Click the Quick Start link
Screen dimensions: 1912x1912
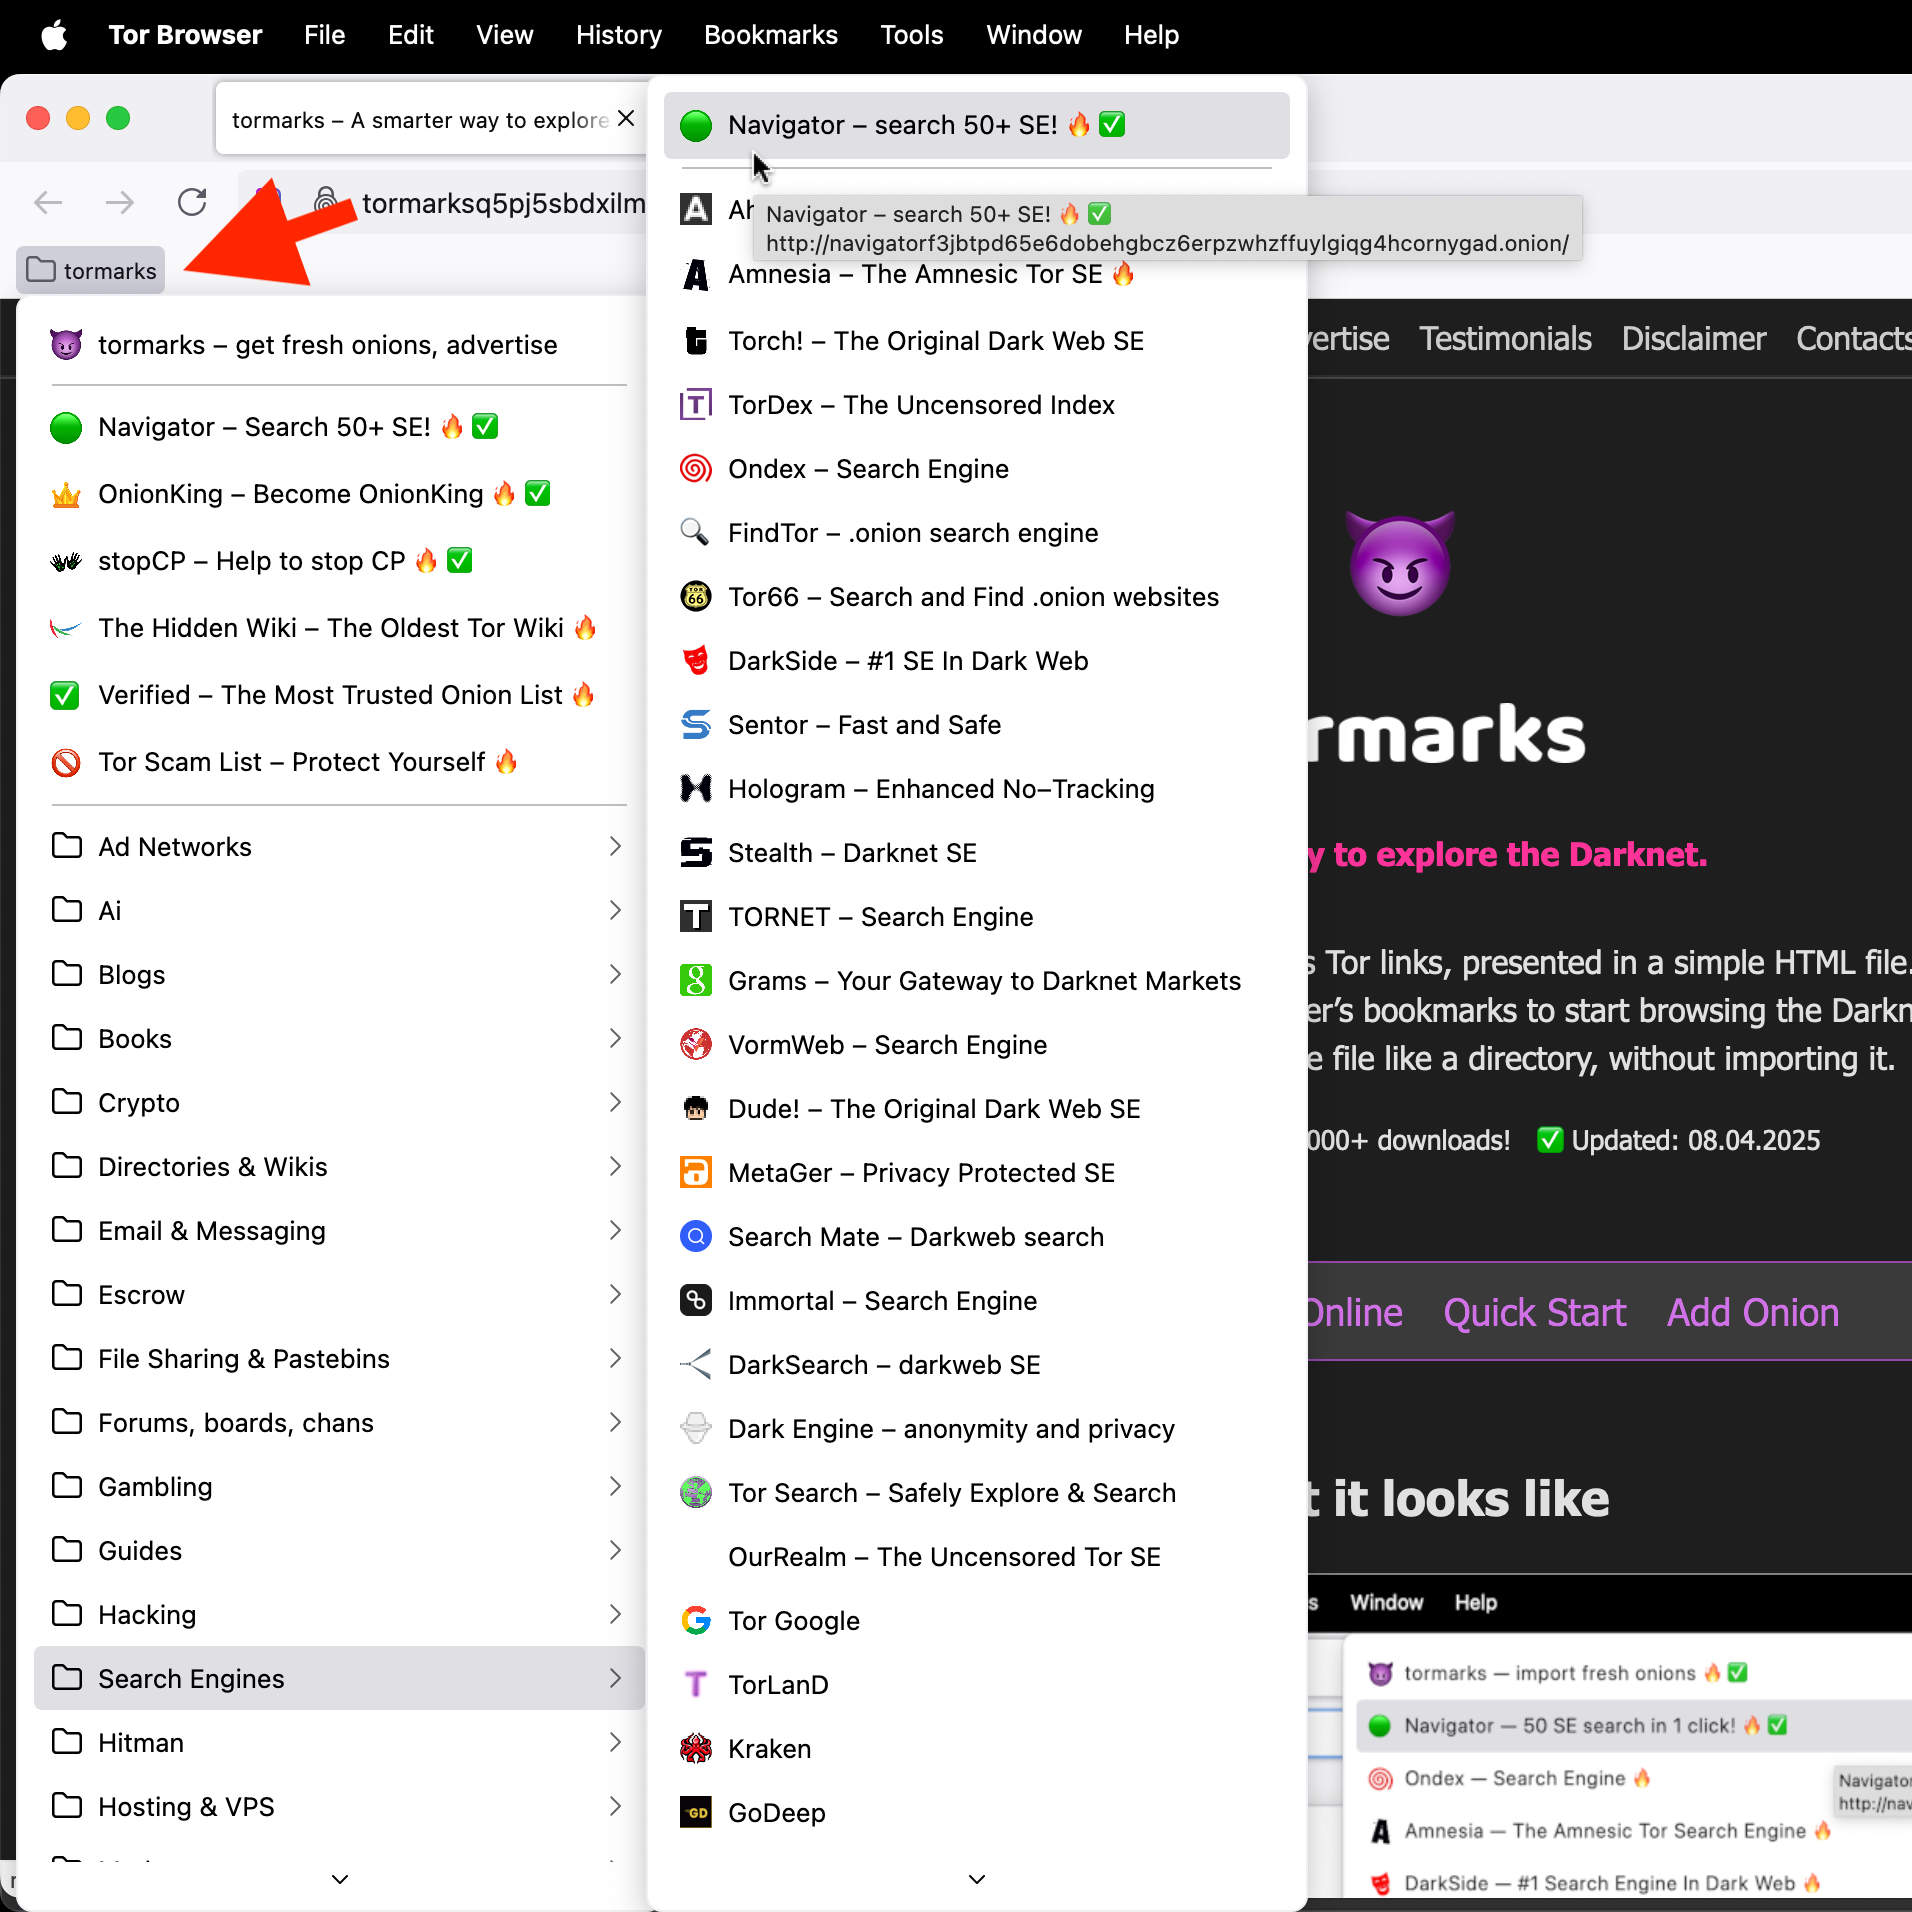point(1535,1312)
